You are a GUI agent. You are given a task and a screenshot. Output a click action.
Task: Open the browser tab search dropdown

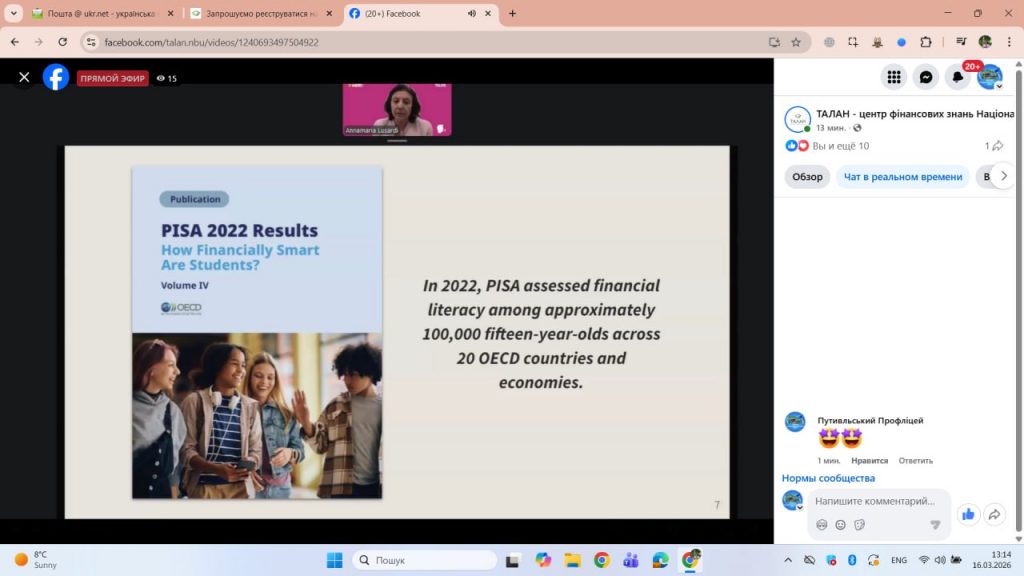tap(14, 14)
